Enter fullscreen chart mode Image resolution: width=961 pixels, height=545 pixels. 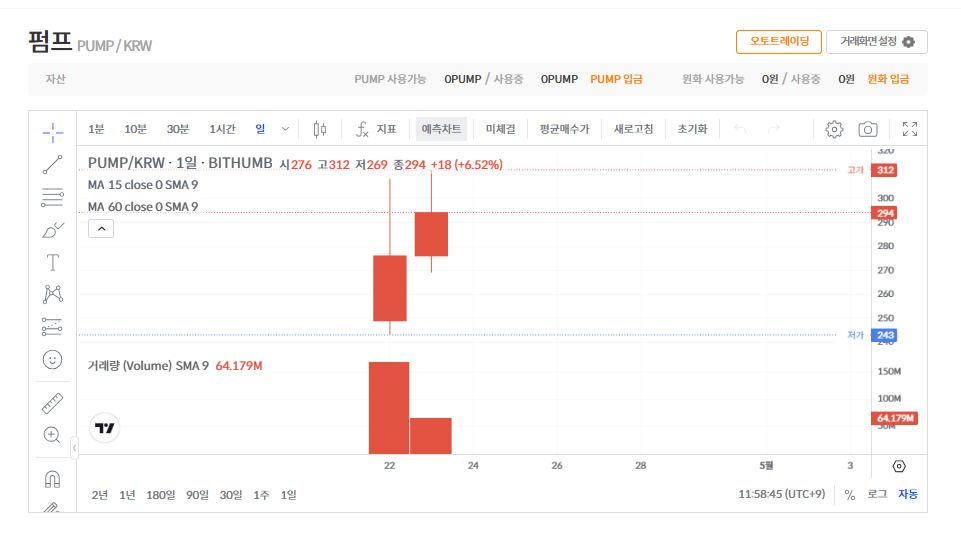(x=910, y=129)
